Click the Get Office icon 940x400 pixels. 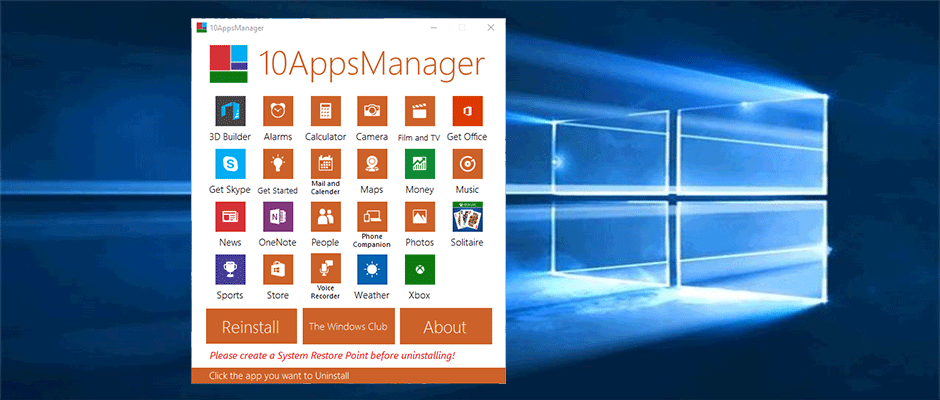tap(468, 111)
